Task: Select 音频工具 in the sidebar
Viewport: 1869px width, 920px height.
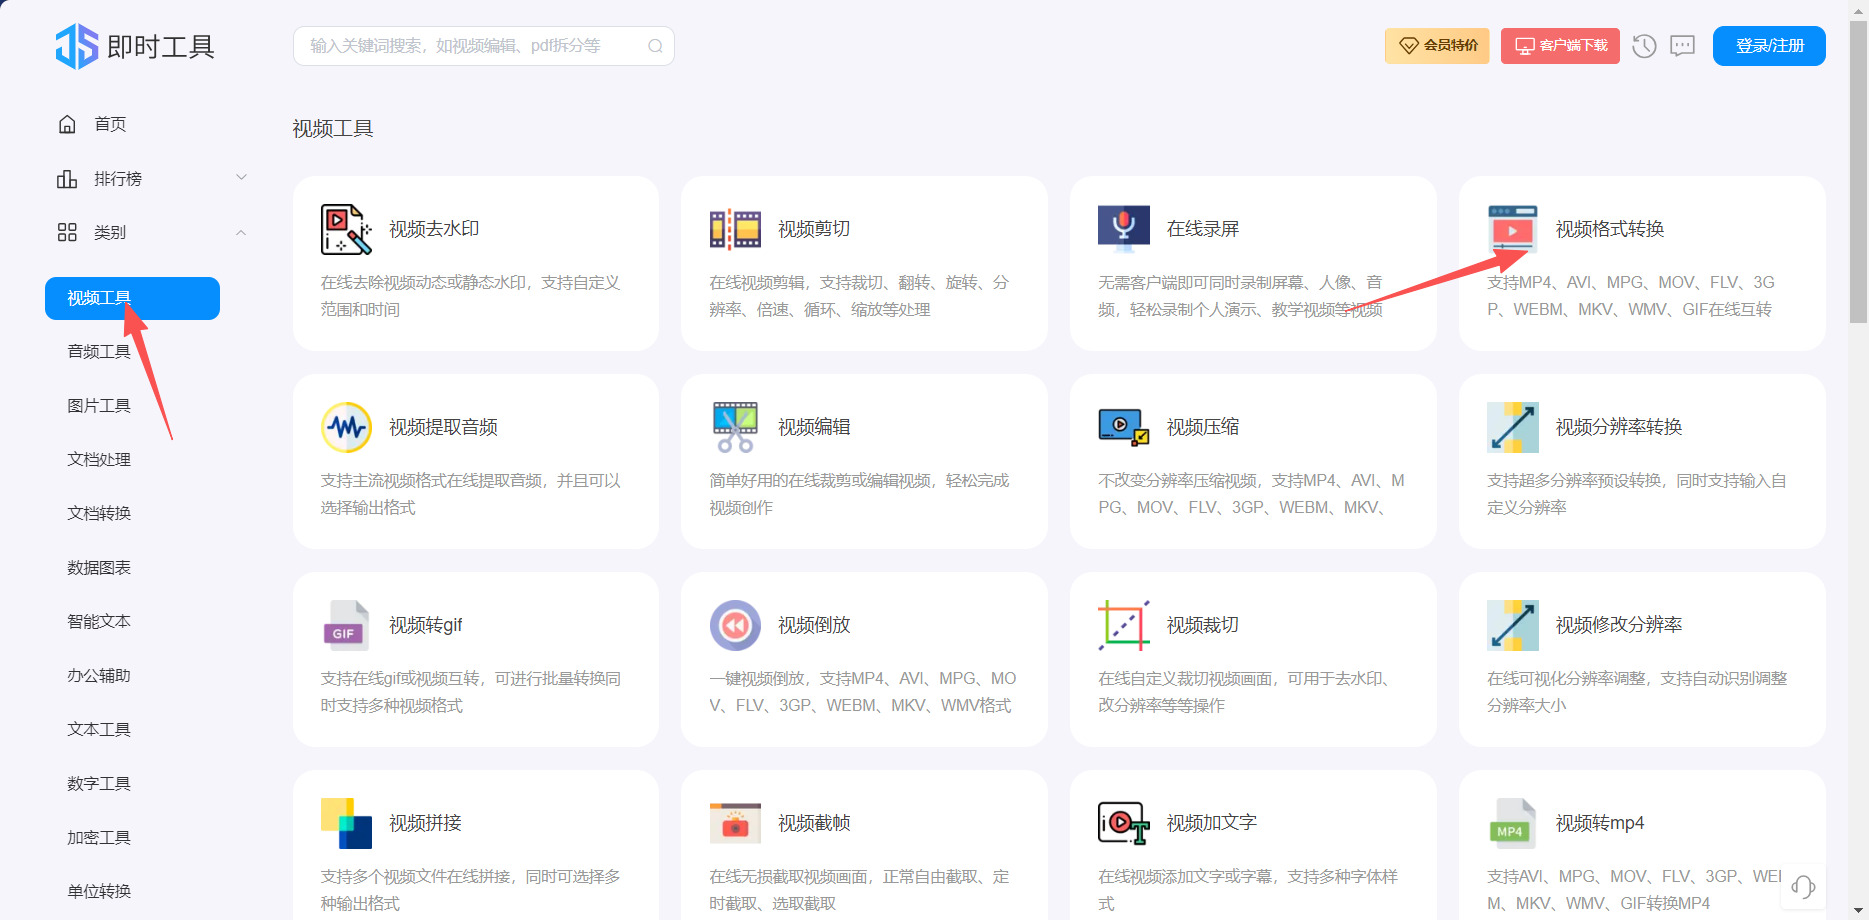Action: 99,352
